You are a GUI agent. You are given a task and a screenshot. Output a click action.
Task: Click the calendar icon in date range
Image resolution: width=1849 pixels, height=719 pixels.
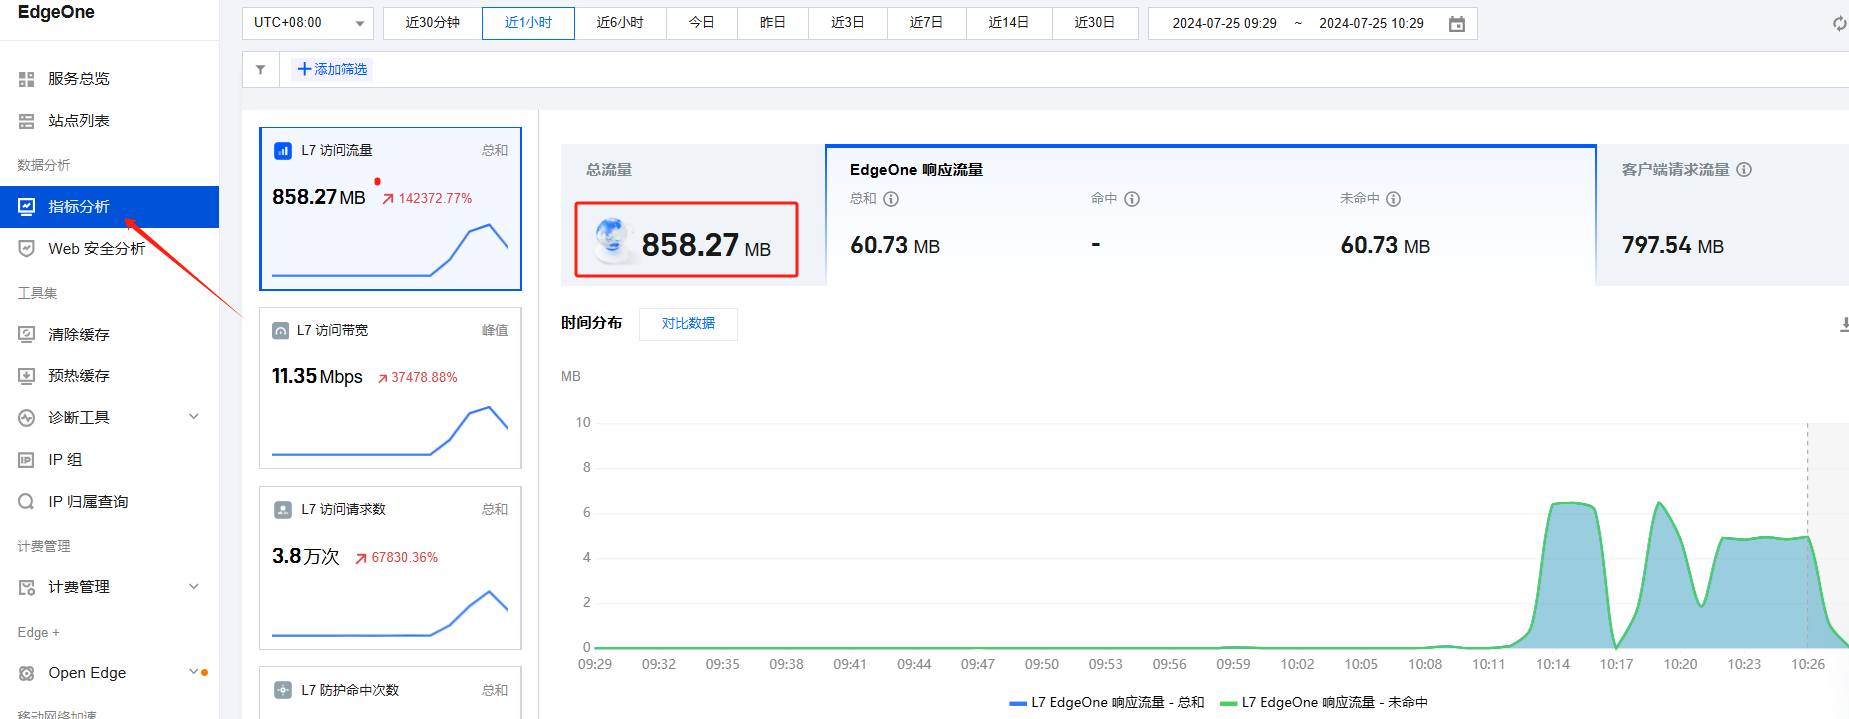tap(1457, 24)
